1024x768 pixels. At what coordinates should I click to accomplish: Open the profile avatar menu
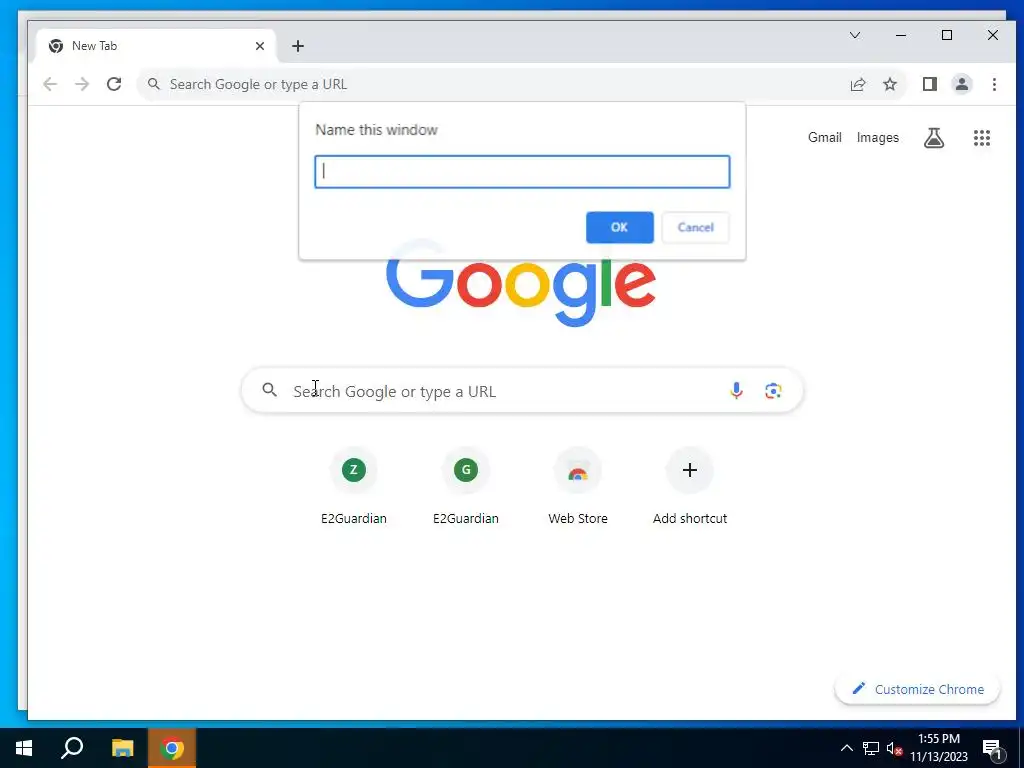pyautogui.click(x=961, y=84)
